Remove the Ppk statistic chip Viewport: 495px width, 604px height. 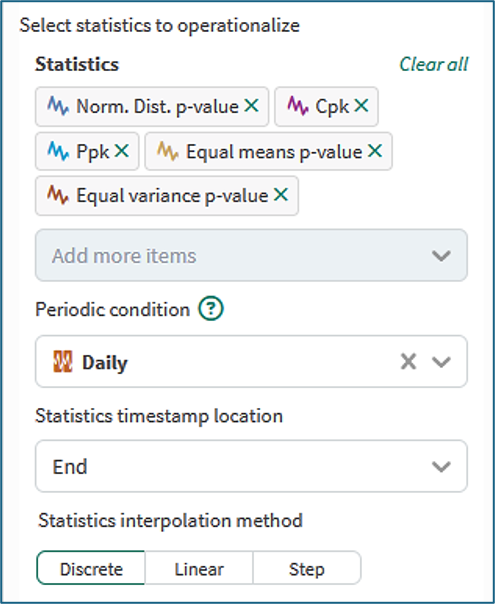[x=122, y=151]
